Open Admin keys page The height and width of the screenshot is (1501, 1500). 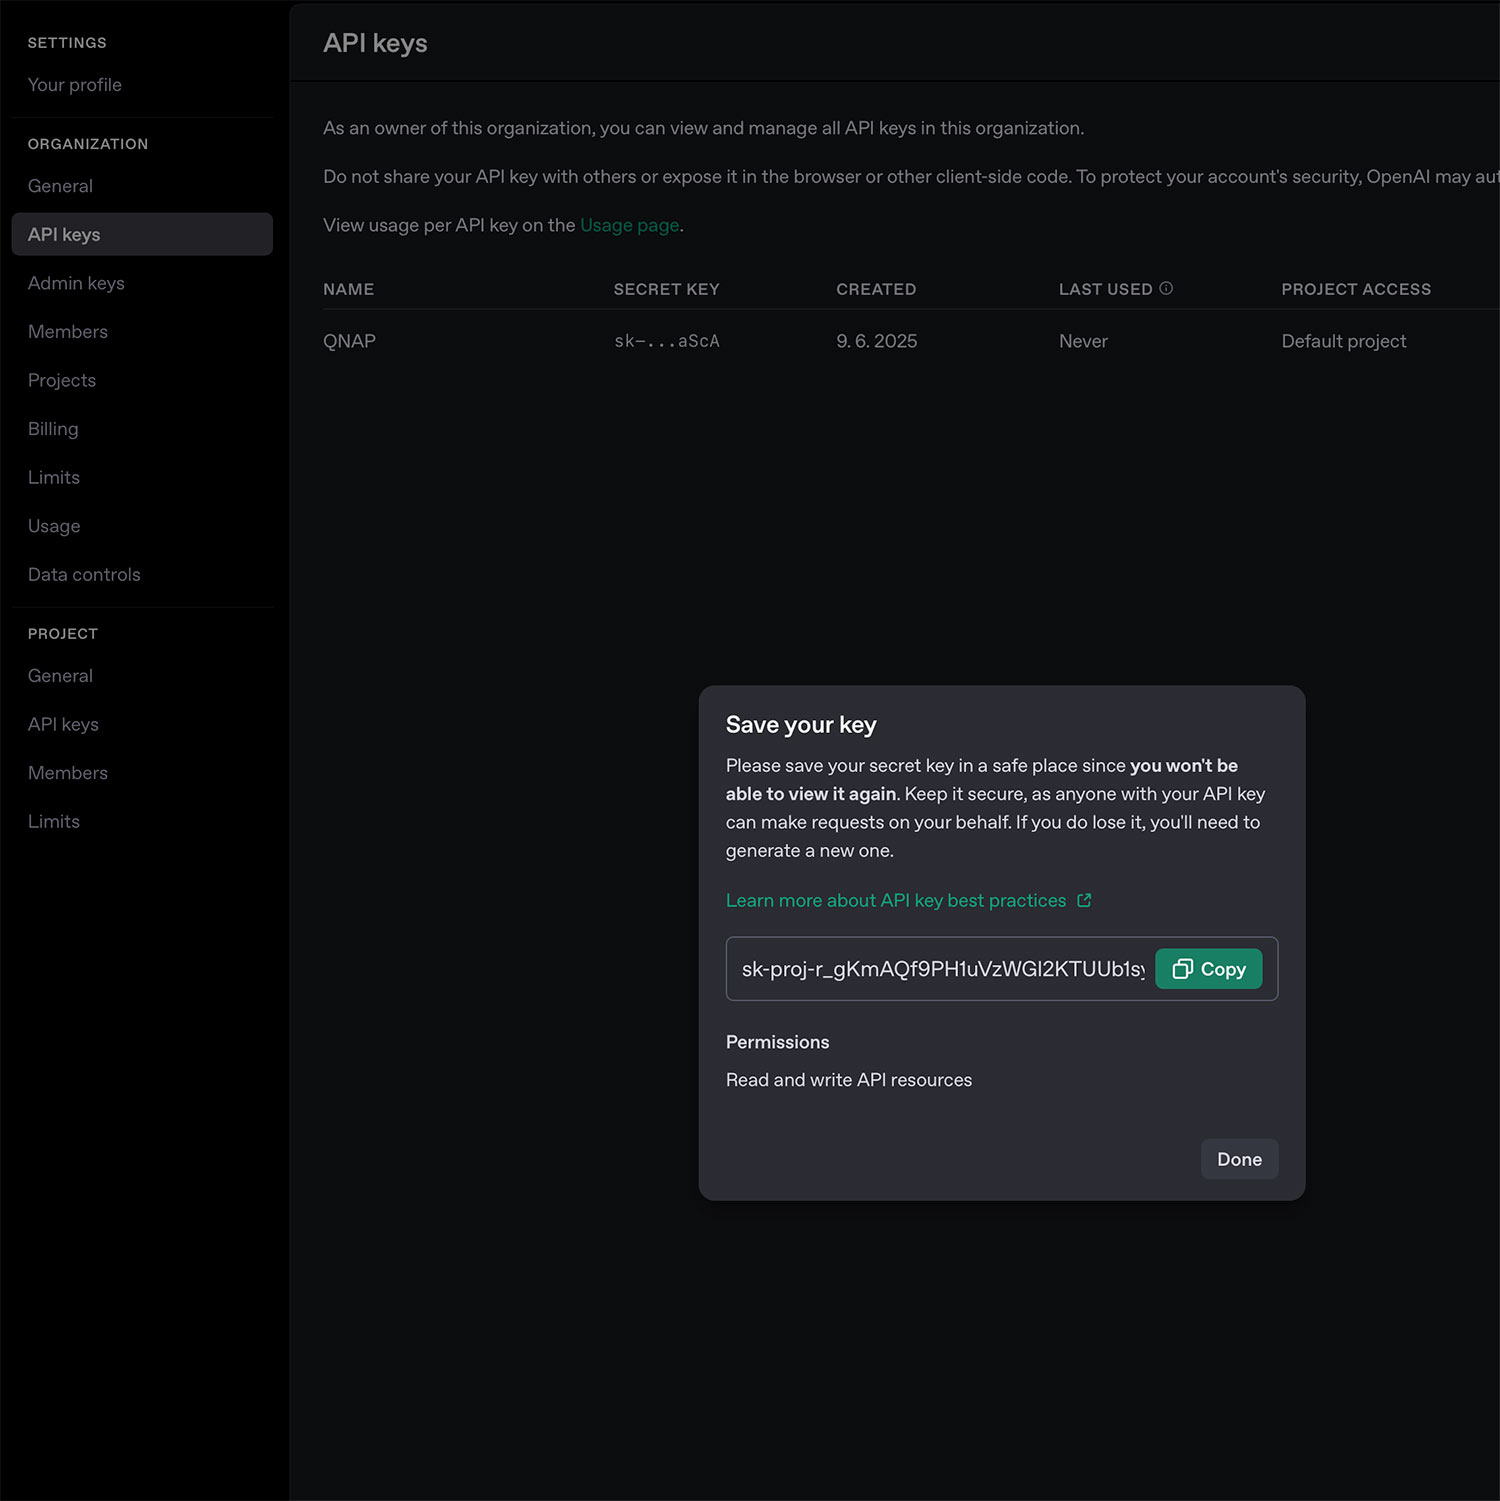coord(76,283)
